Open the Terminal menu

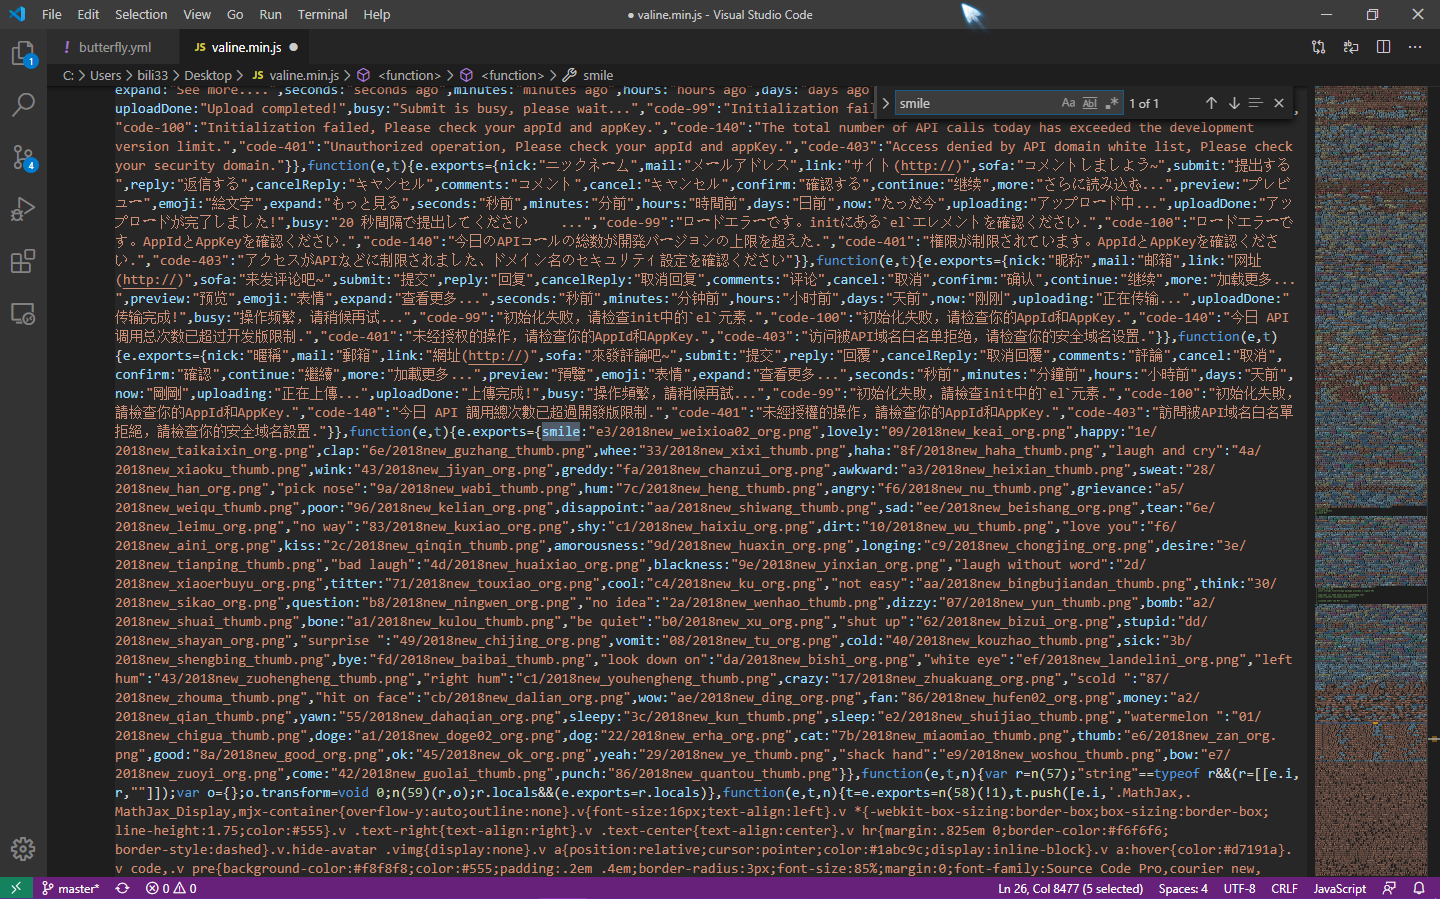[x=322, y=14]
